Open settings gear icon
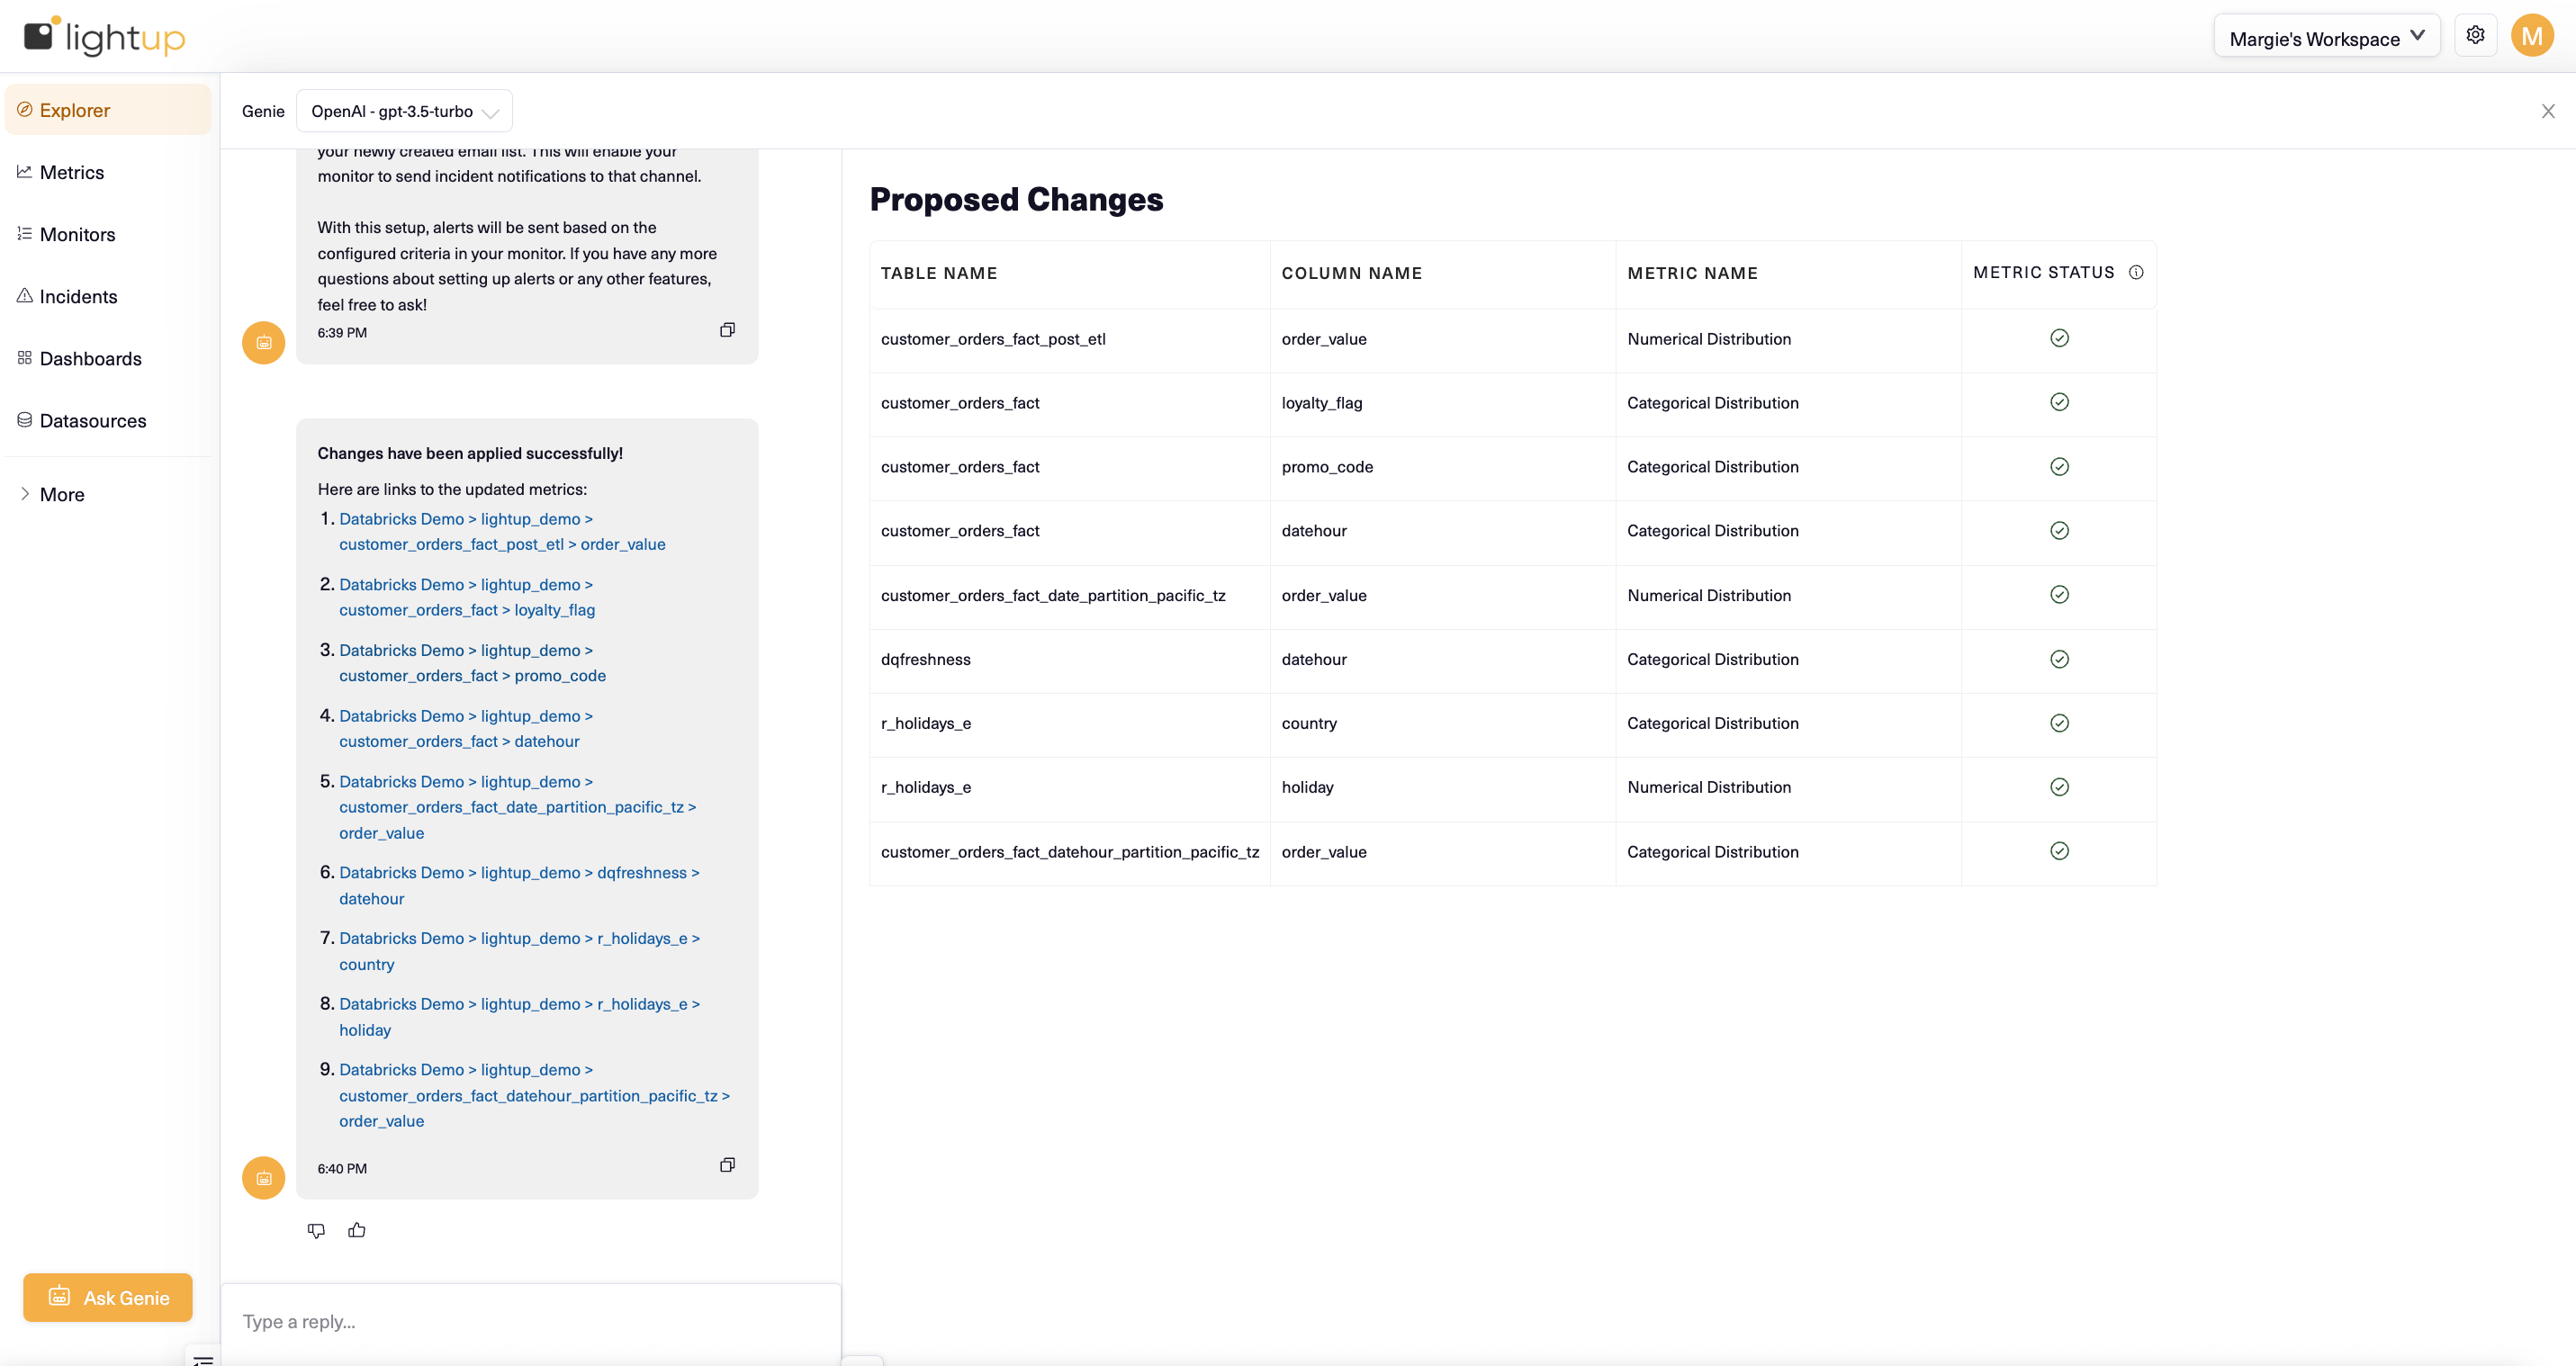The image size is (2576, 1366). [2475, 36]
